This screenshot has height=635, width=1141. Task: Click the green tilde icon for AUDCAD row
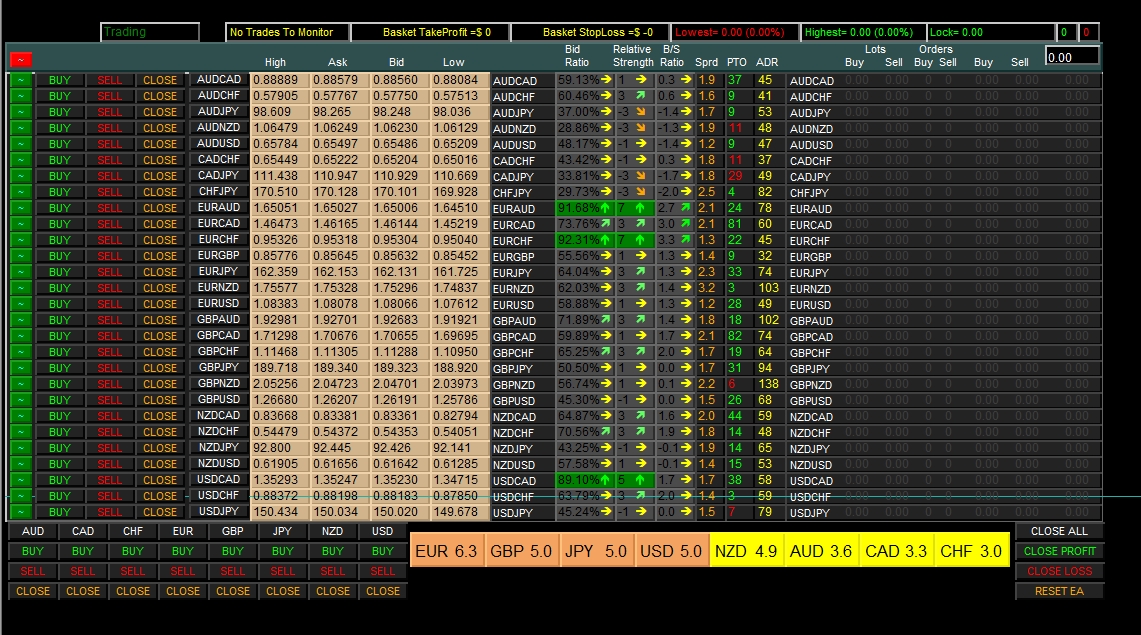[x=21, y=80]
